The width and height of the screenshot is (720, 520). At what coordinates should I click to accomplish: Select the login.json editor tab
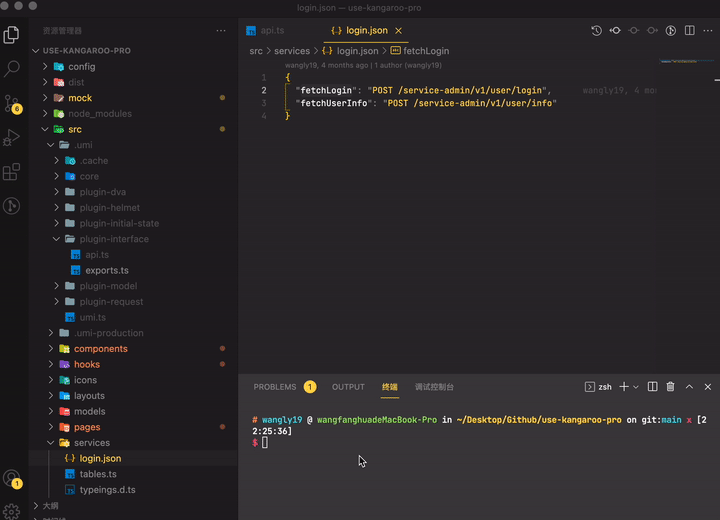(366, 31)
